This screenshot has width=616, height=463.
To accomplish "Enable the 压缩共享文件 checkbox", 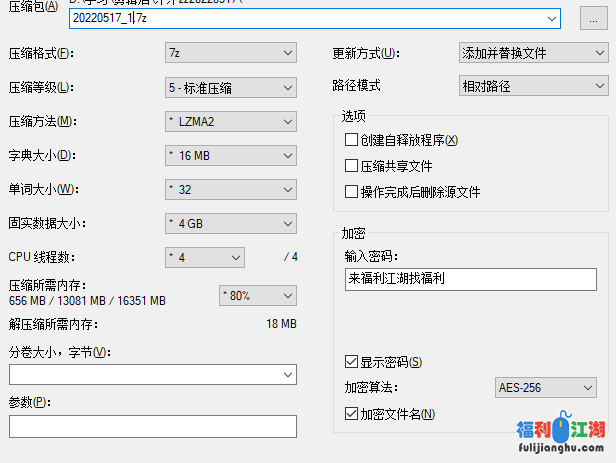I will (x=351, y=166).
